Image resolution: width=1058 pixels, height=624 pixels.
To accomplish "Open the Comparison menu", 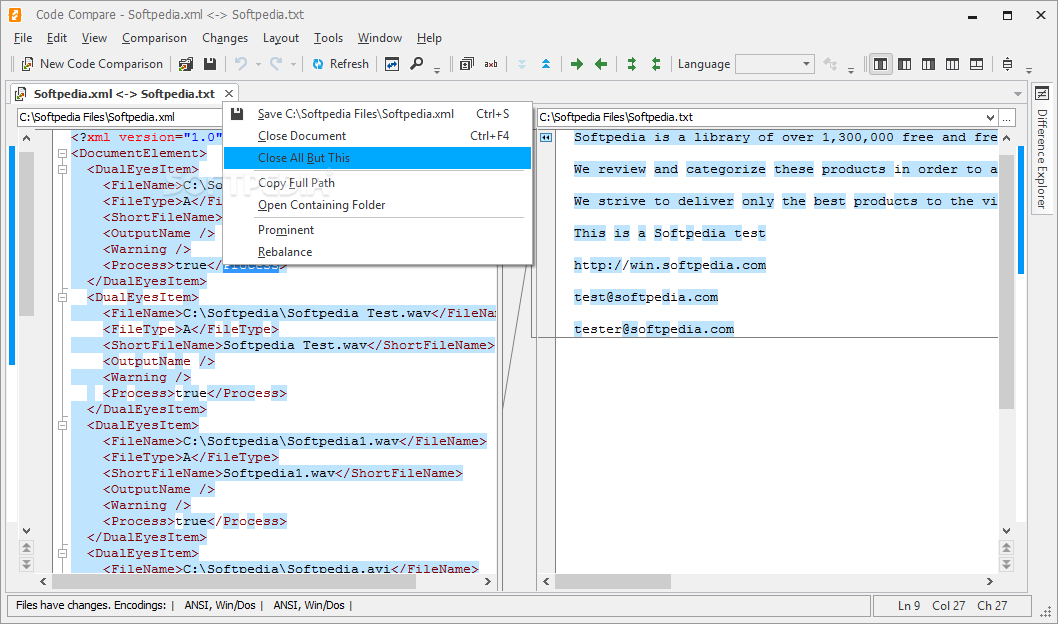I will 155,38.
